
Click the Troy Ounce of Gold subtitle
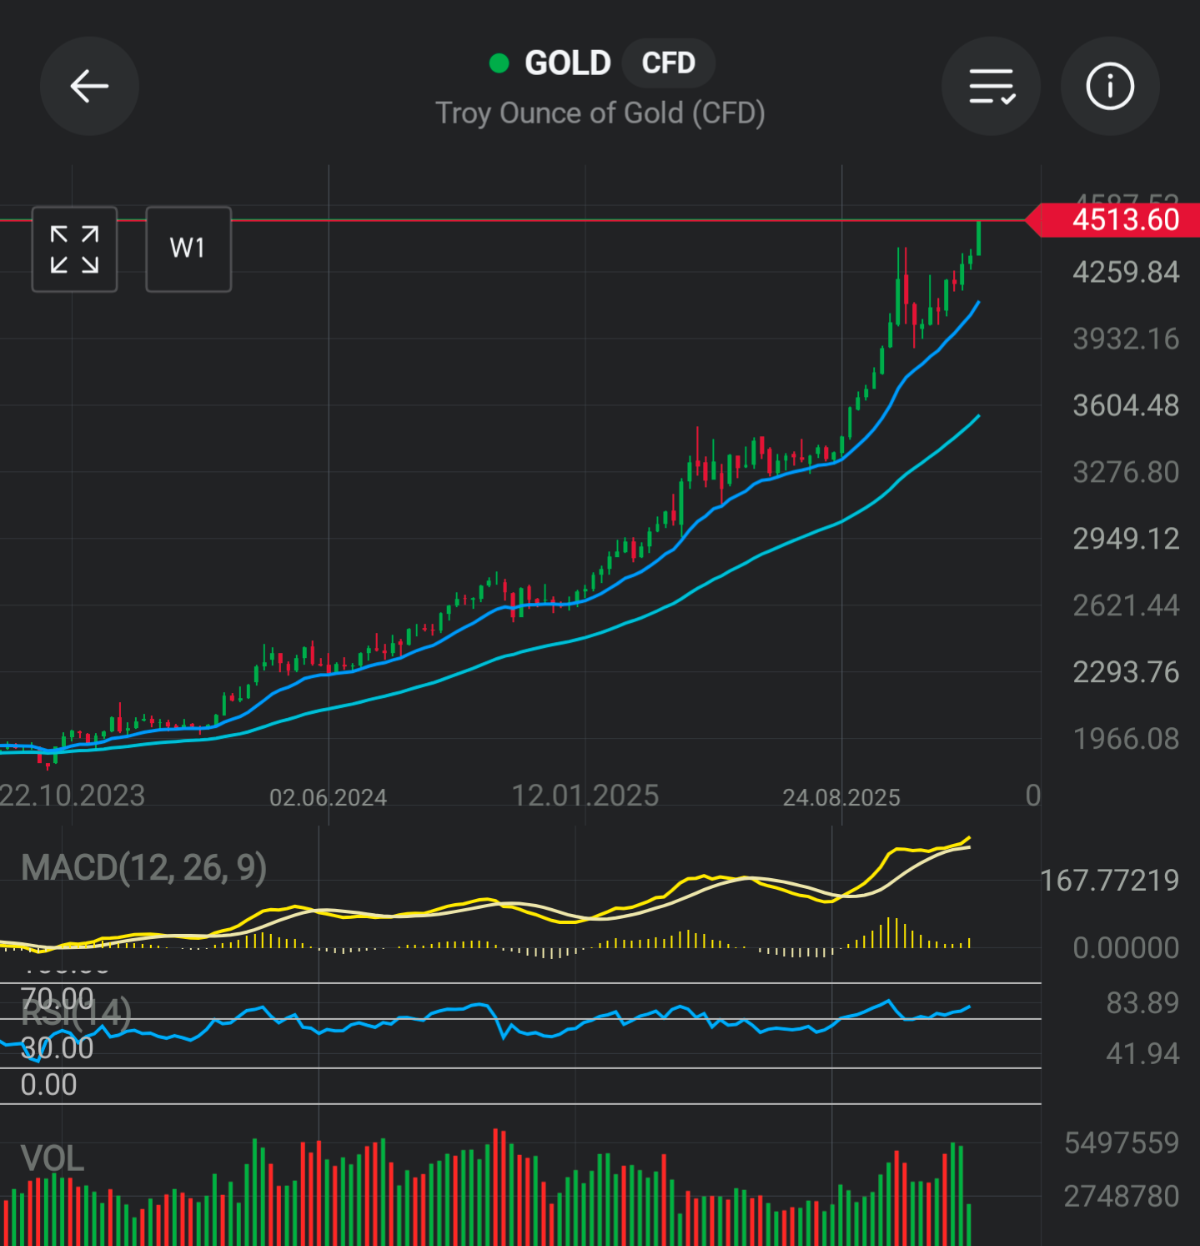(600, 113)
